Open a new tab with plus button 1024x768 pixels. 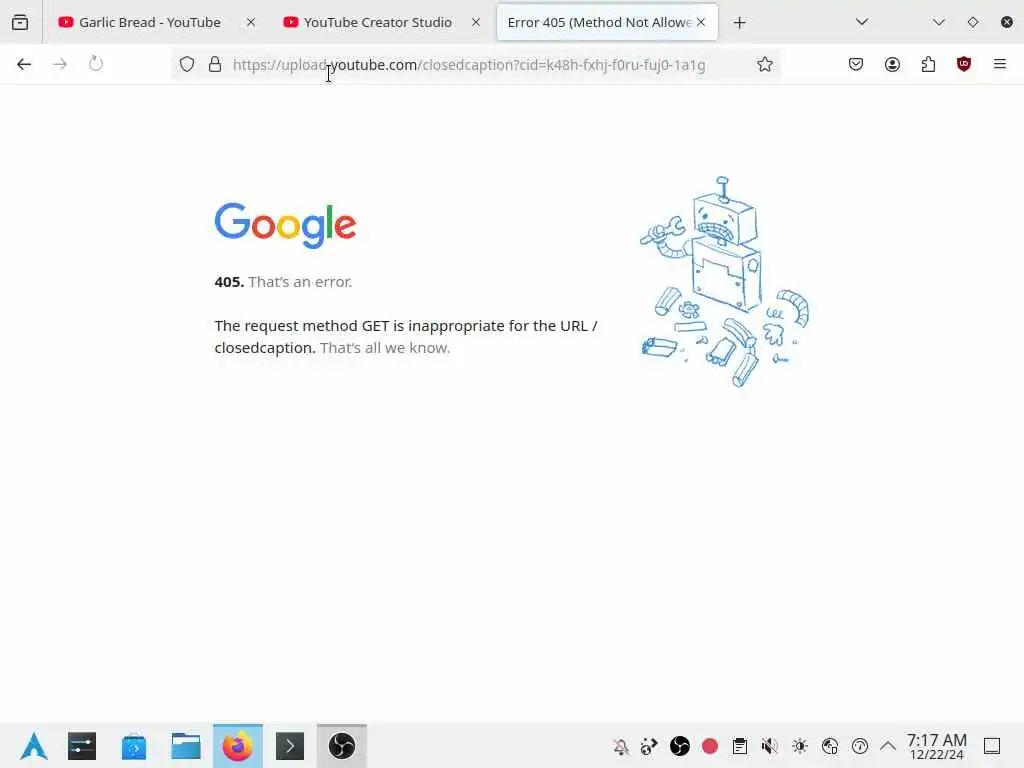[x=739, y=23]
